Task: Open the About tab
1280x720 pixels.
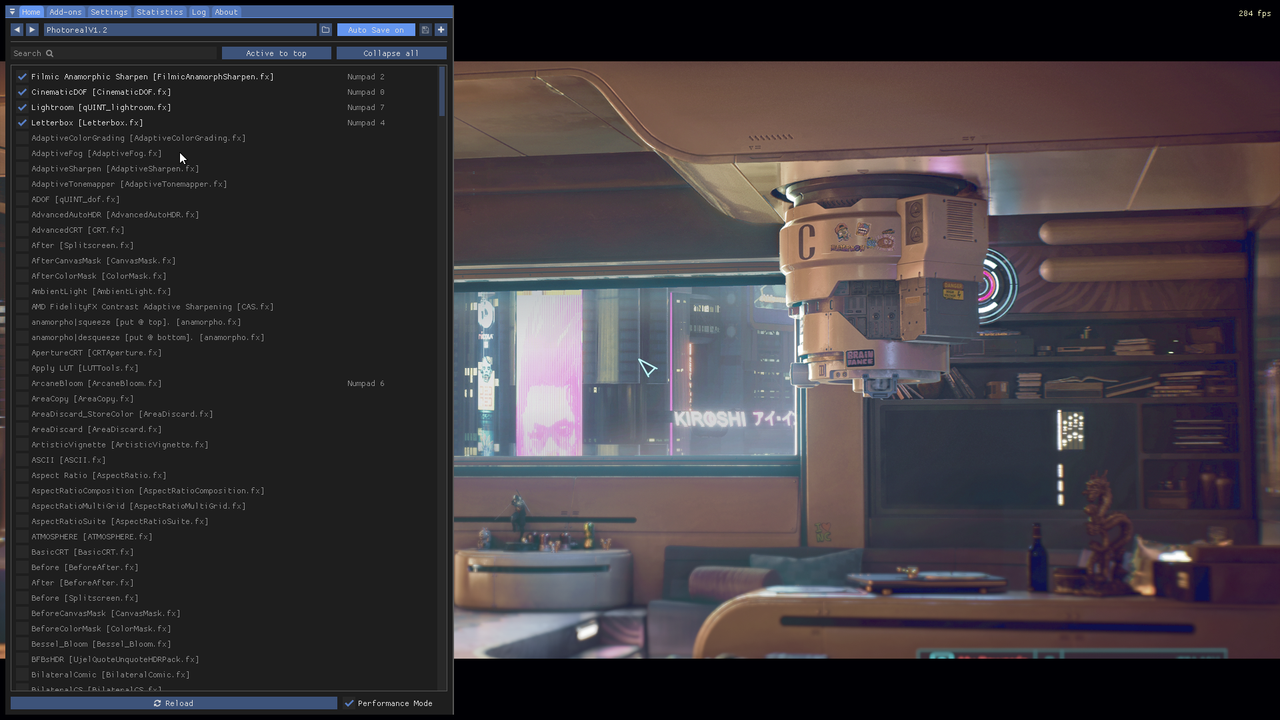Action: click(226, 12)
